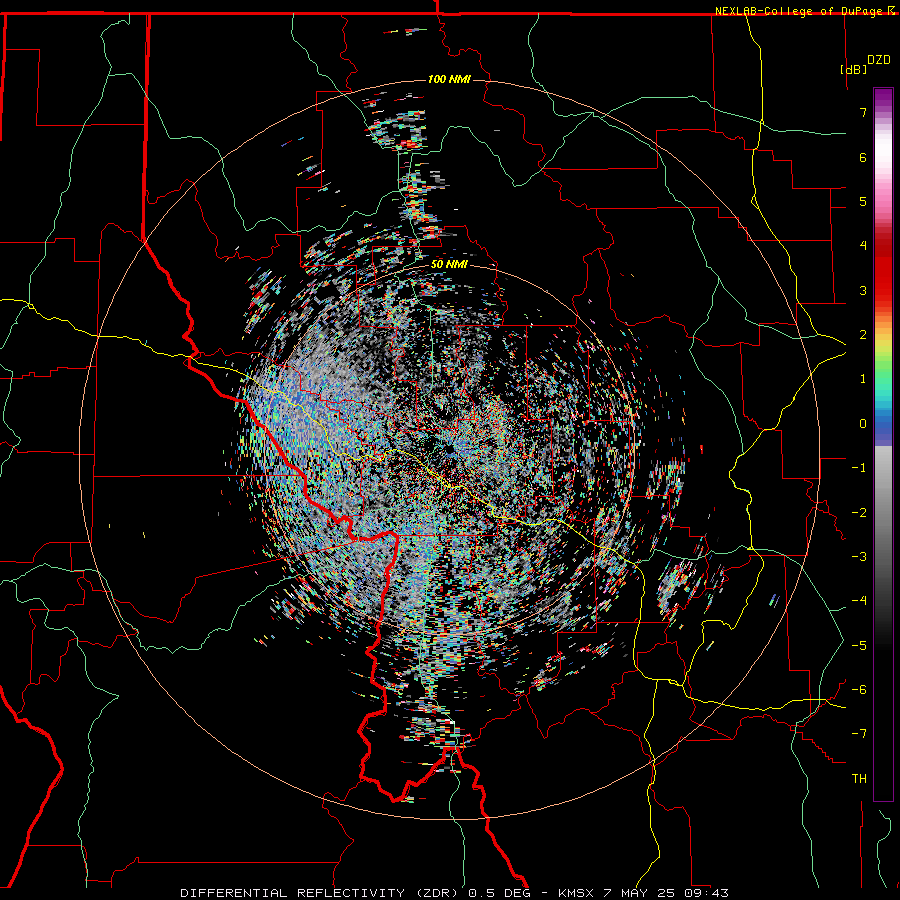
Task: Select the 7 dB scale tick label
Action: [863, 112]
